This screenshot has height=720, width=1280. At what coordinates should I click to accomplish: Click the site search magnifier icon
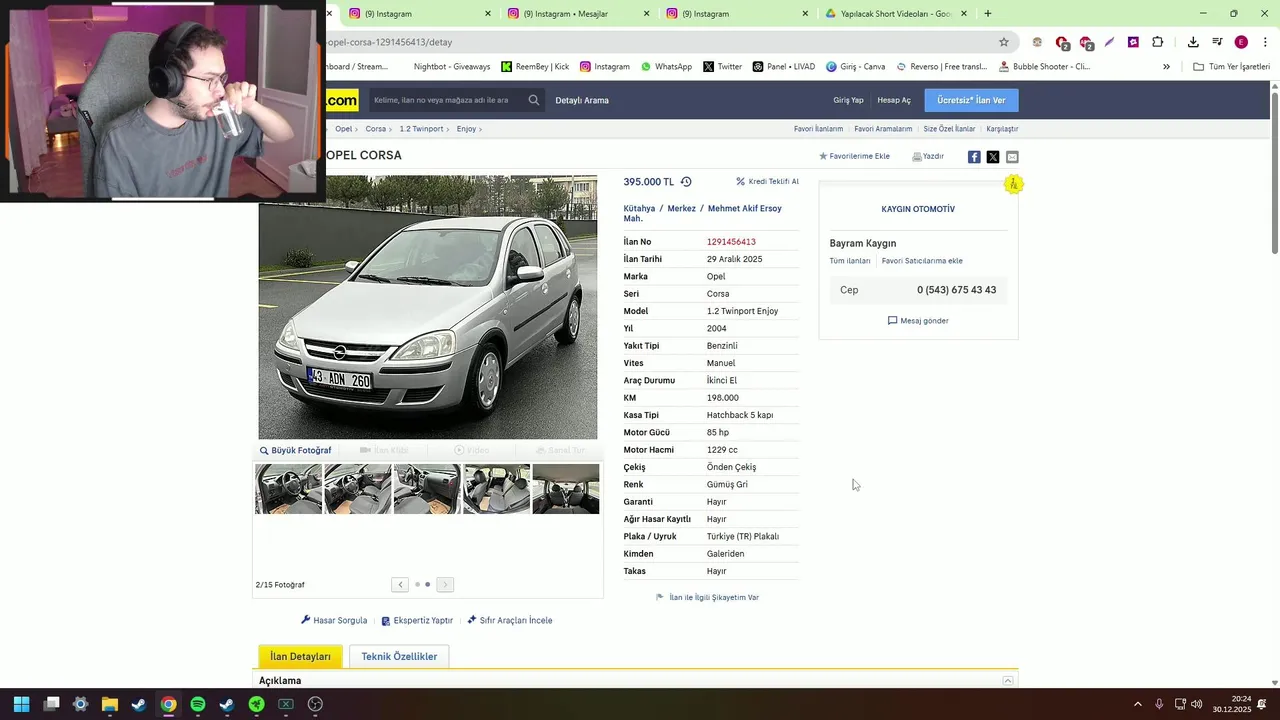point(534,100)
